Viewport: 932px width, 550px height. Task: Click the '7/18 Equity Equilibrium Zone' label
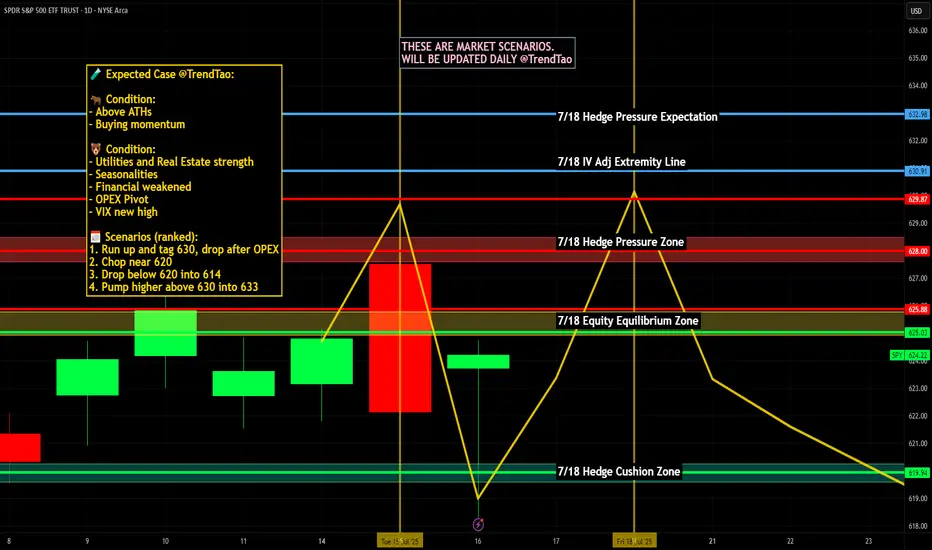[x=628, y=320]
